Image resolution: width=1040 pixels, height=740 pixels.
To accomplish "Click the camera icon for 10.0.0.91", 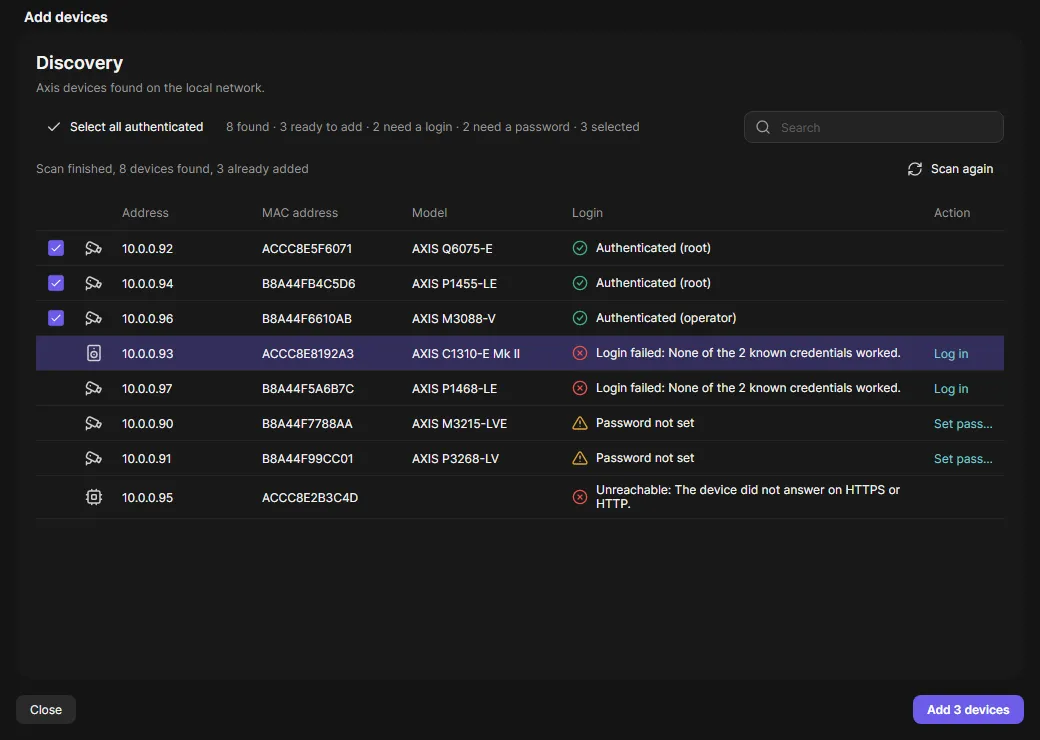I will (x=94, y=459).
